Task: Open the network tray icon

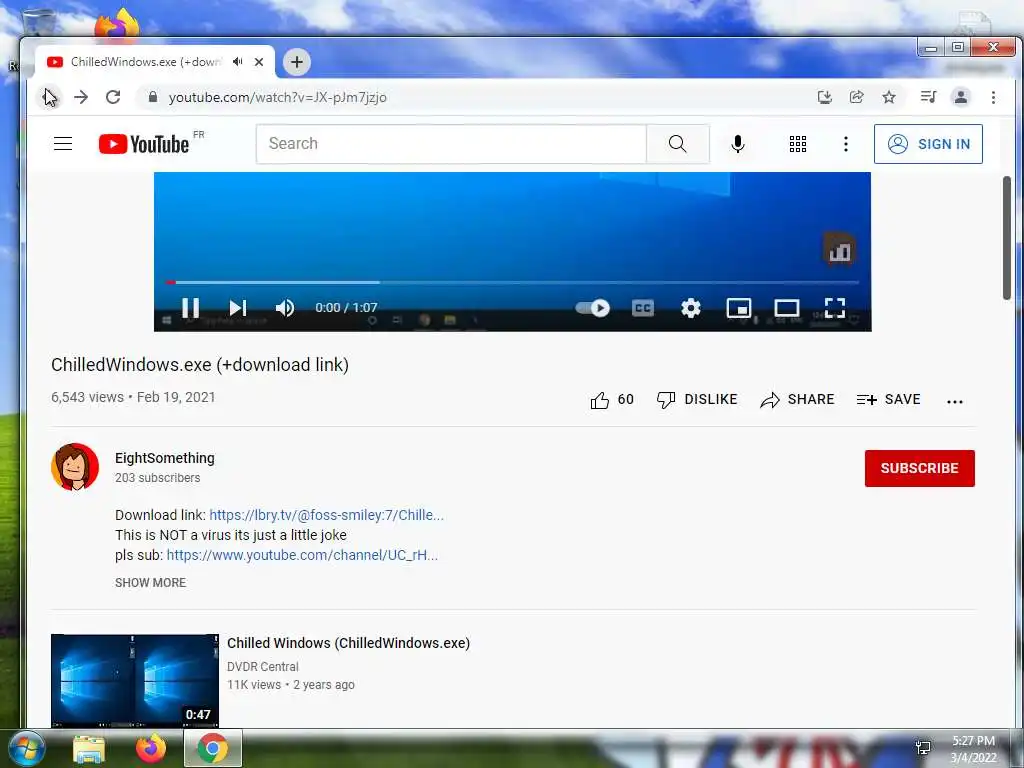Action: click(923, 748)
